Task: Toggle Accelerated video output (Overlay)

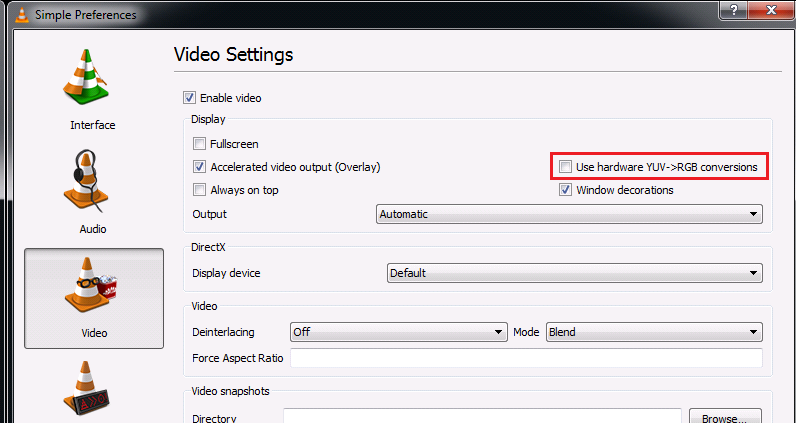Action: click(200, 167)
